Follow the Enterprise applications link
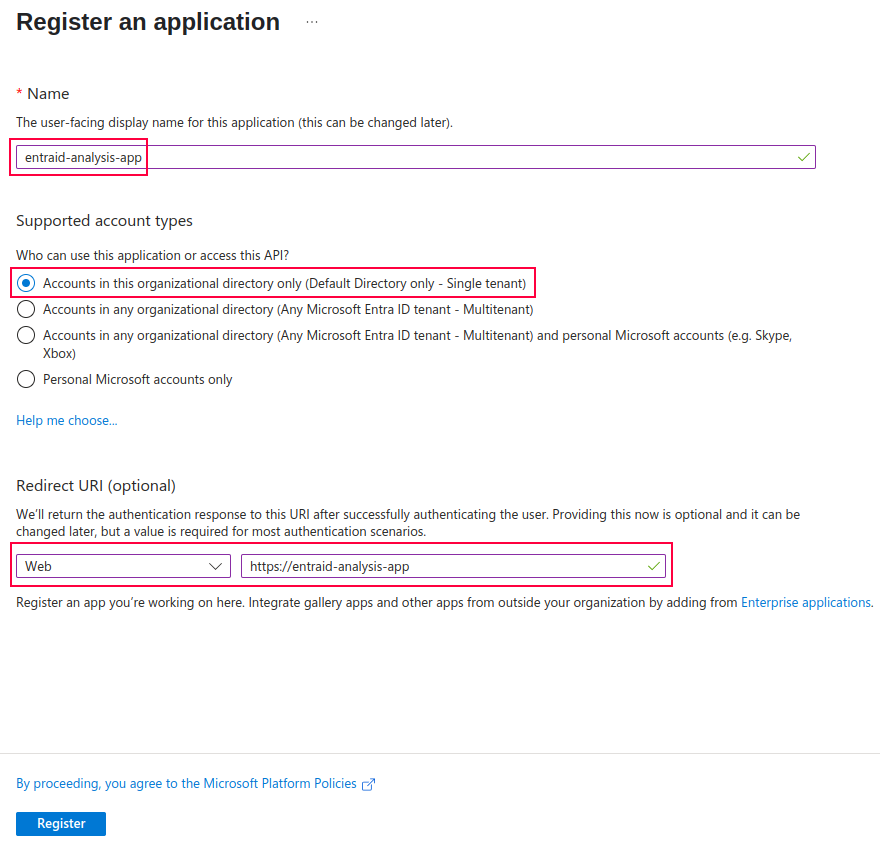Viewport: 880px width, 841px height. tap(805, 602)
